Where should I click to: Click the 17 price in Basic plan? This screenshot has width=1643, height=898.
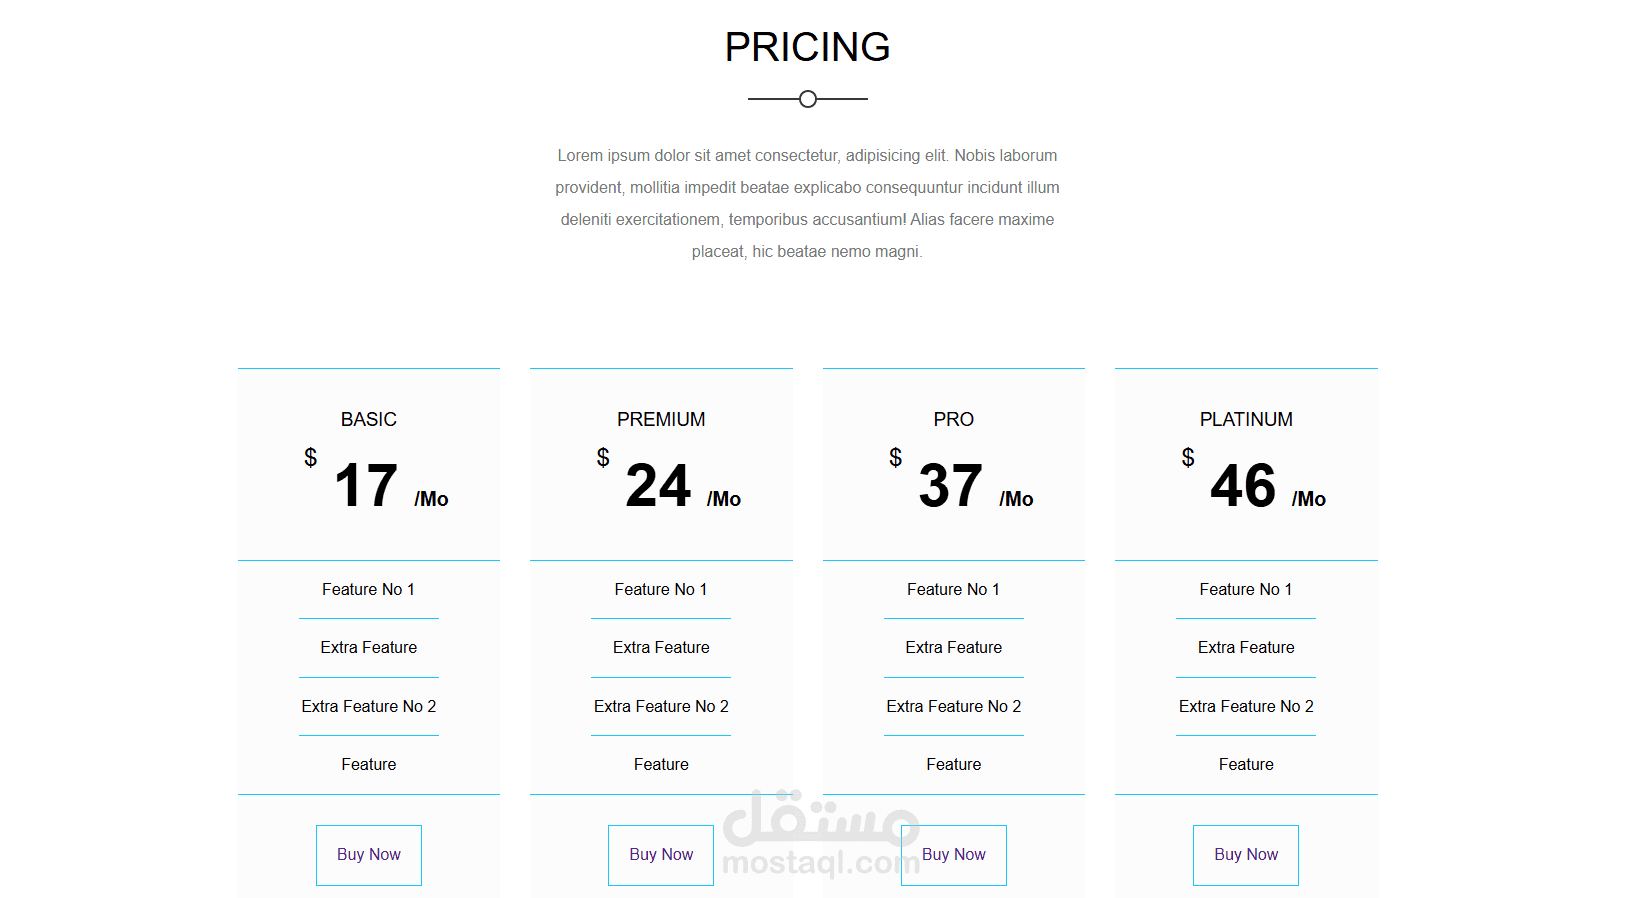pyautogui.click(x=366, y=486)
